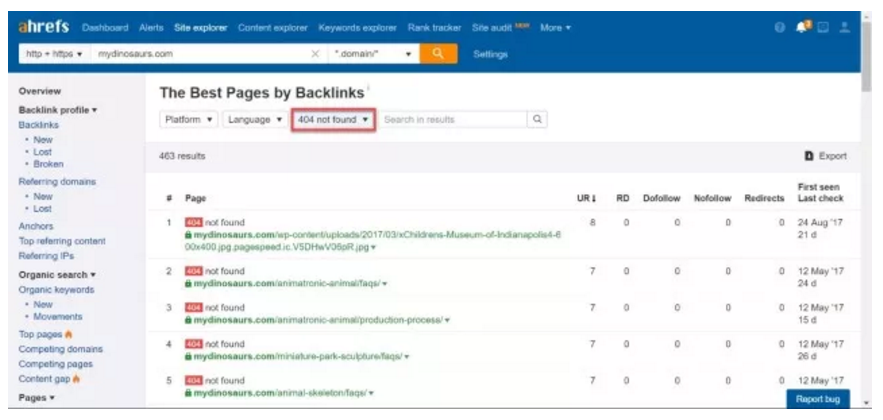Click the fire icon next to Top pages
This screenshot has width=883, height=420.
click(x=69, y=334)
